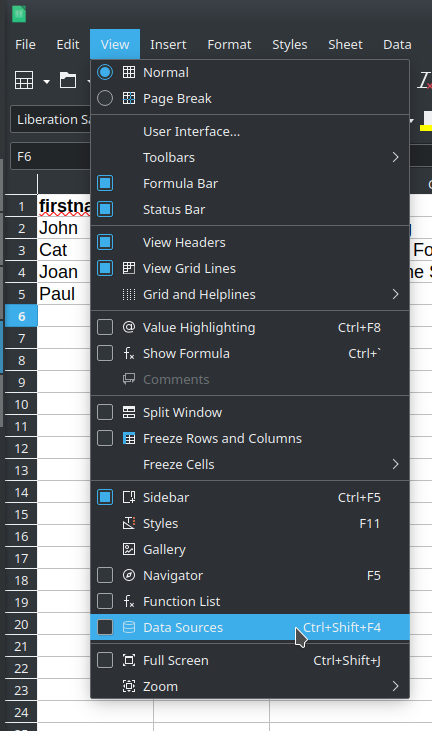
Task: Click the Navigator compass icon
Action: coord(129,575)
